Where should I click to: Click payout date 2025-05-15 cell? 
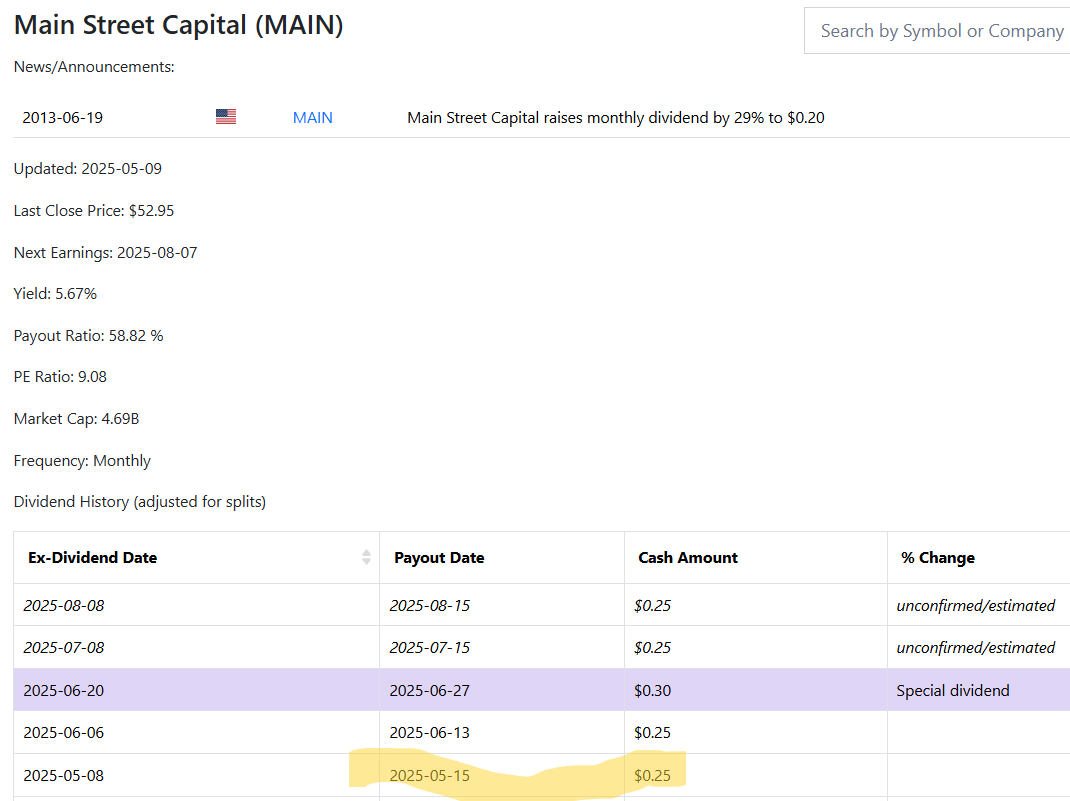(502, 775)
